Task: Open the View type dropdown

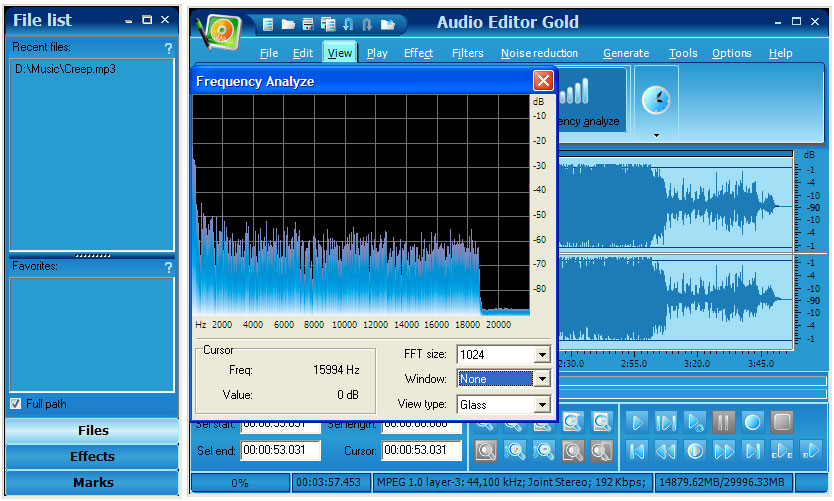Action: click(542, 405)
